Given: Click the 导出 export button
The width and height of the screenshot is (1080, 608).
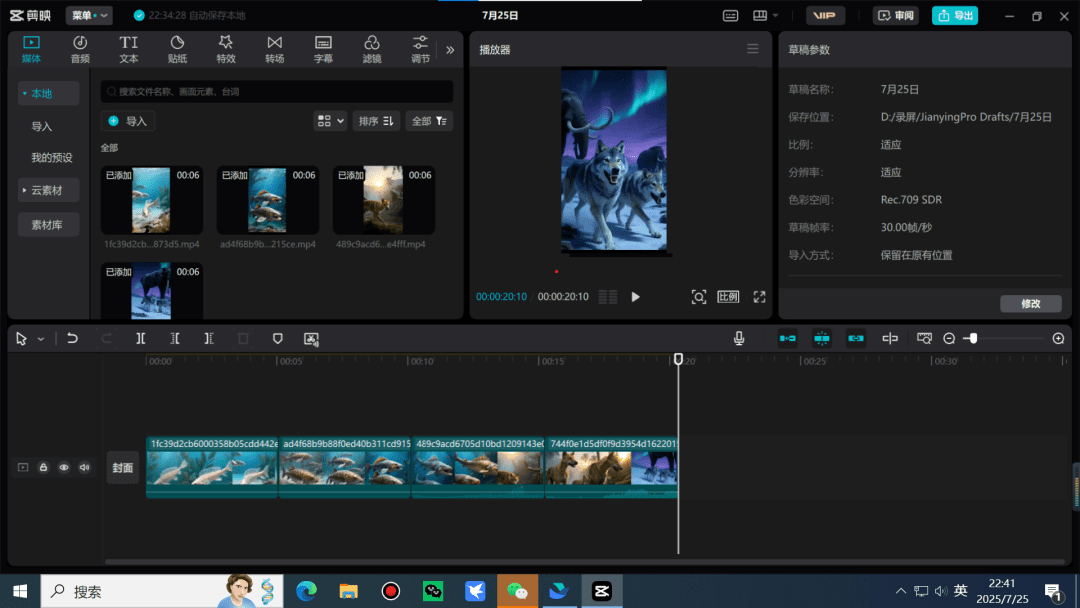Looking at the screenshot, I should (955, 15).
